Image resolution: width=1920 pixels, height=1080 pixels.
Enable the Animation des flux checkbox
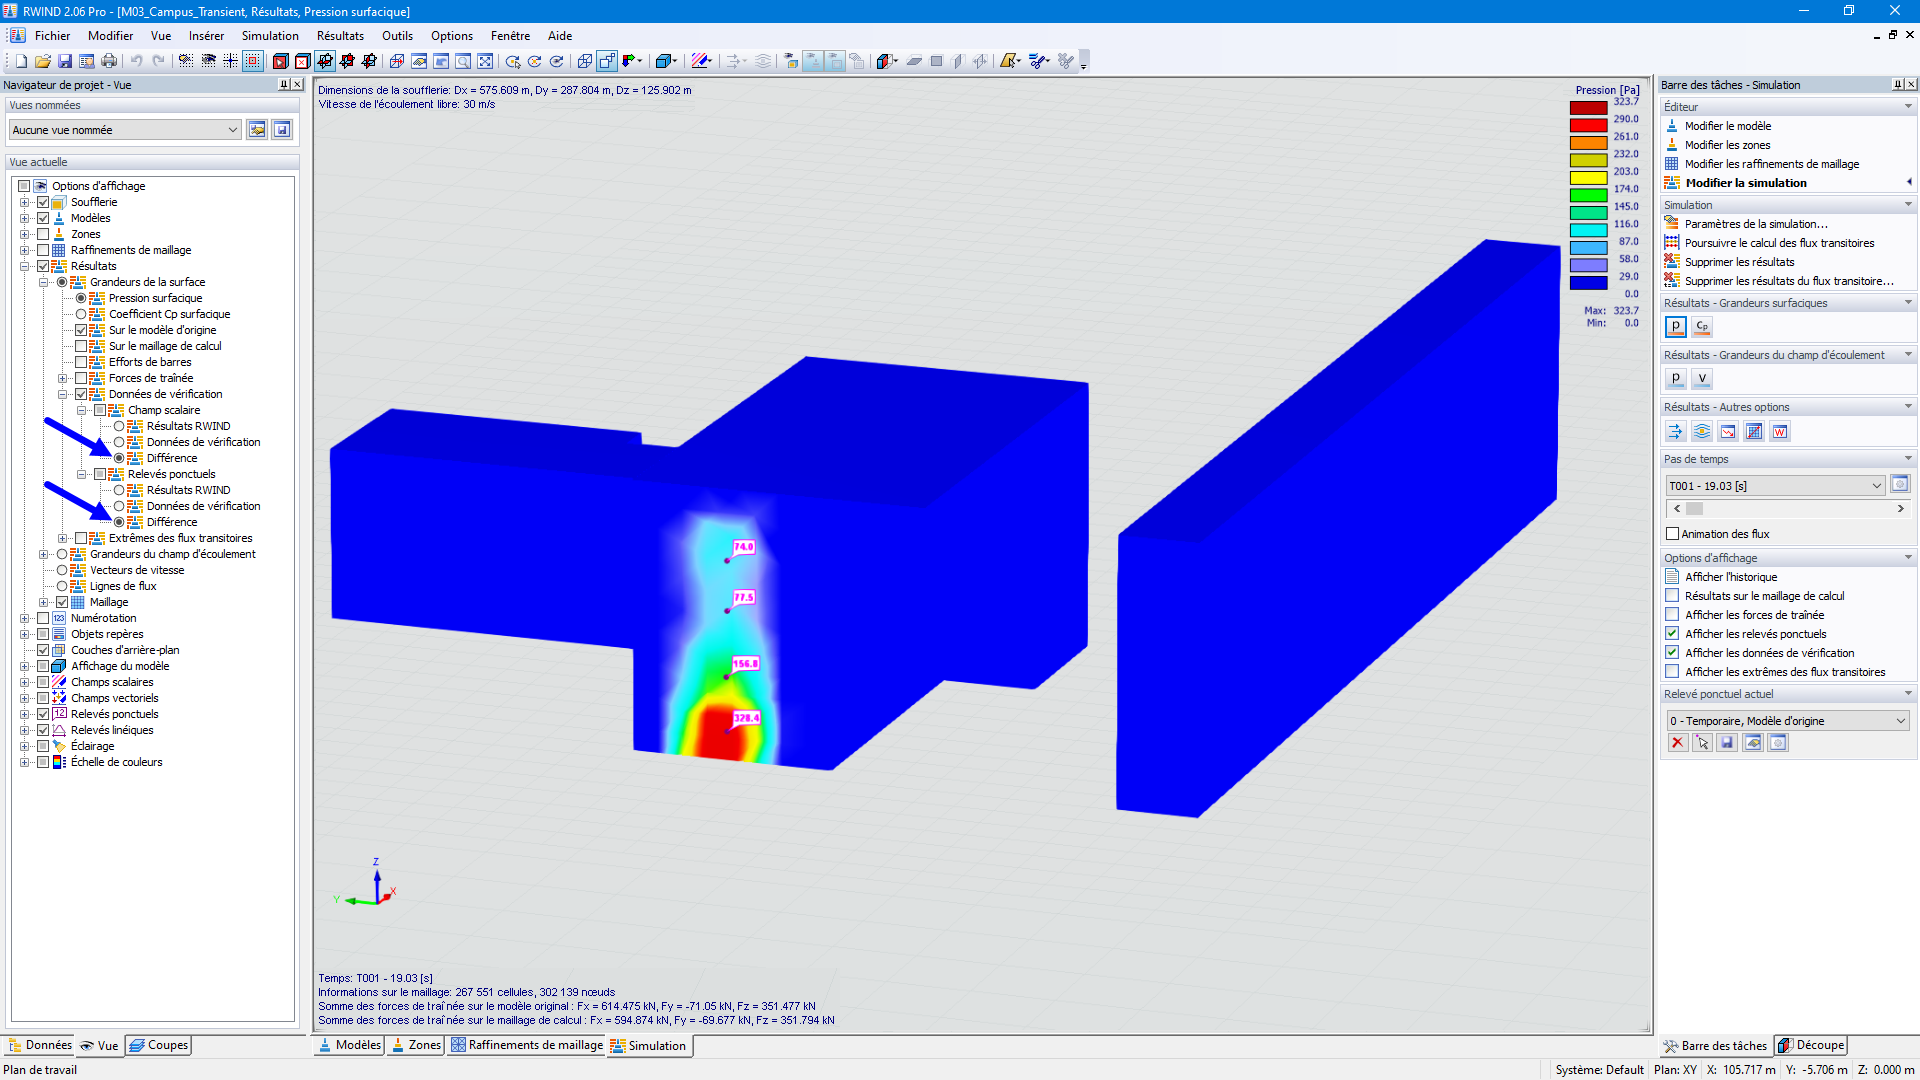pyautogui.click(x=1672, y=534)
